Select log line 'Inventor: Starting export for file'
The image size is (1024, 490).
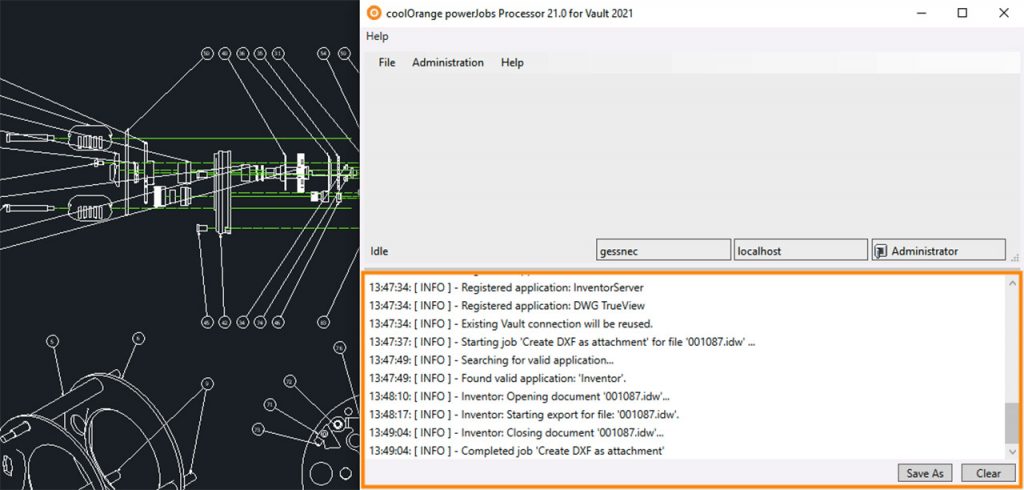coord(524,415)
